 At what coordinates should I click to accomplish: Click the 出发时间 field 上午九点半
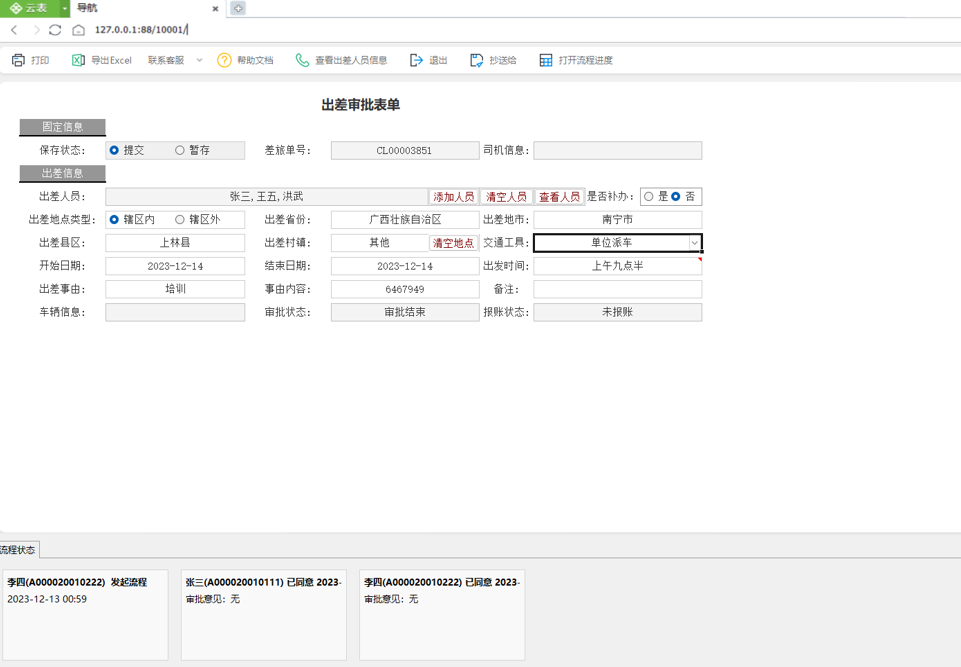[617, 266]
